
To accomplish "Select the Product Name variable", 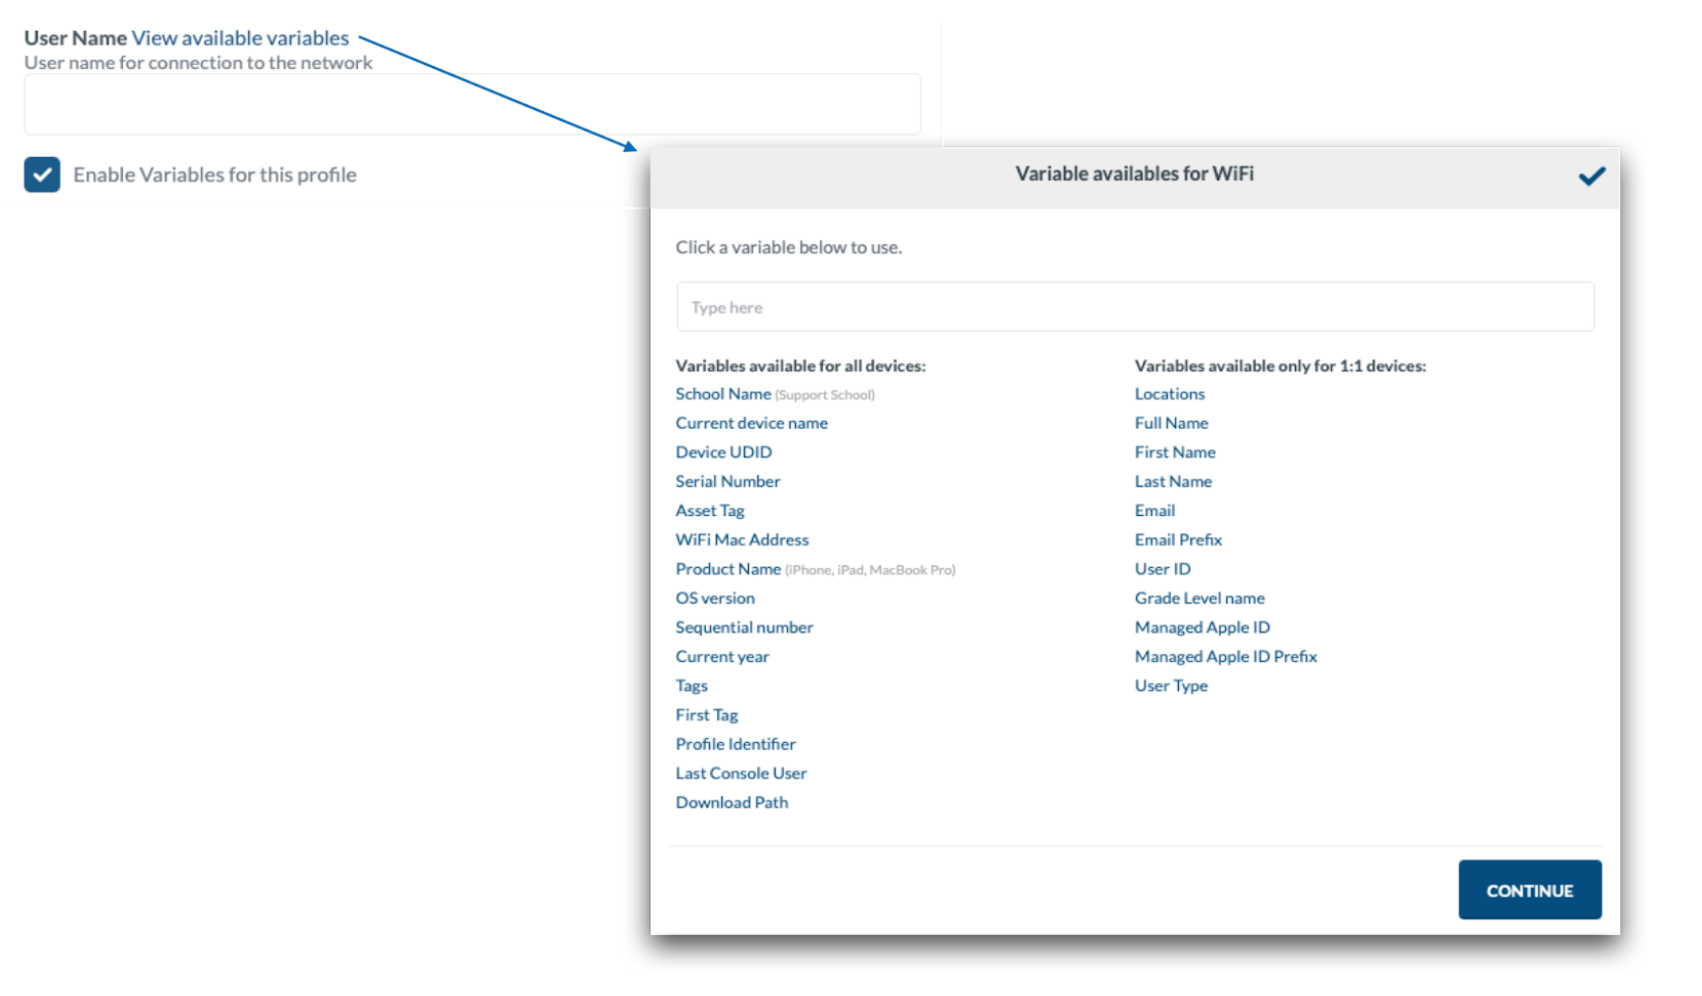I will (727, 569).
